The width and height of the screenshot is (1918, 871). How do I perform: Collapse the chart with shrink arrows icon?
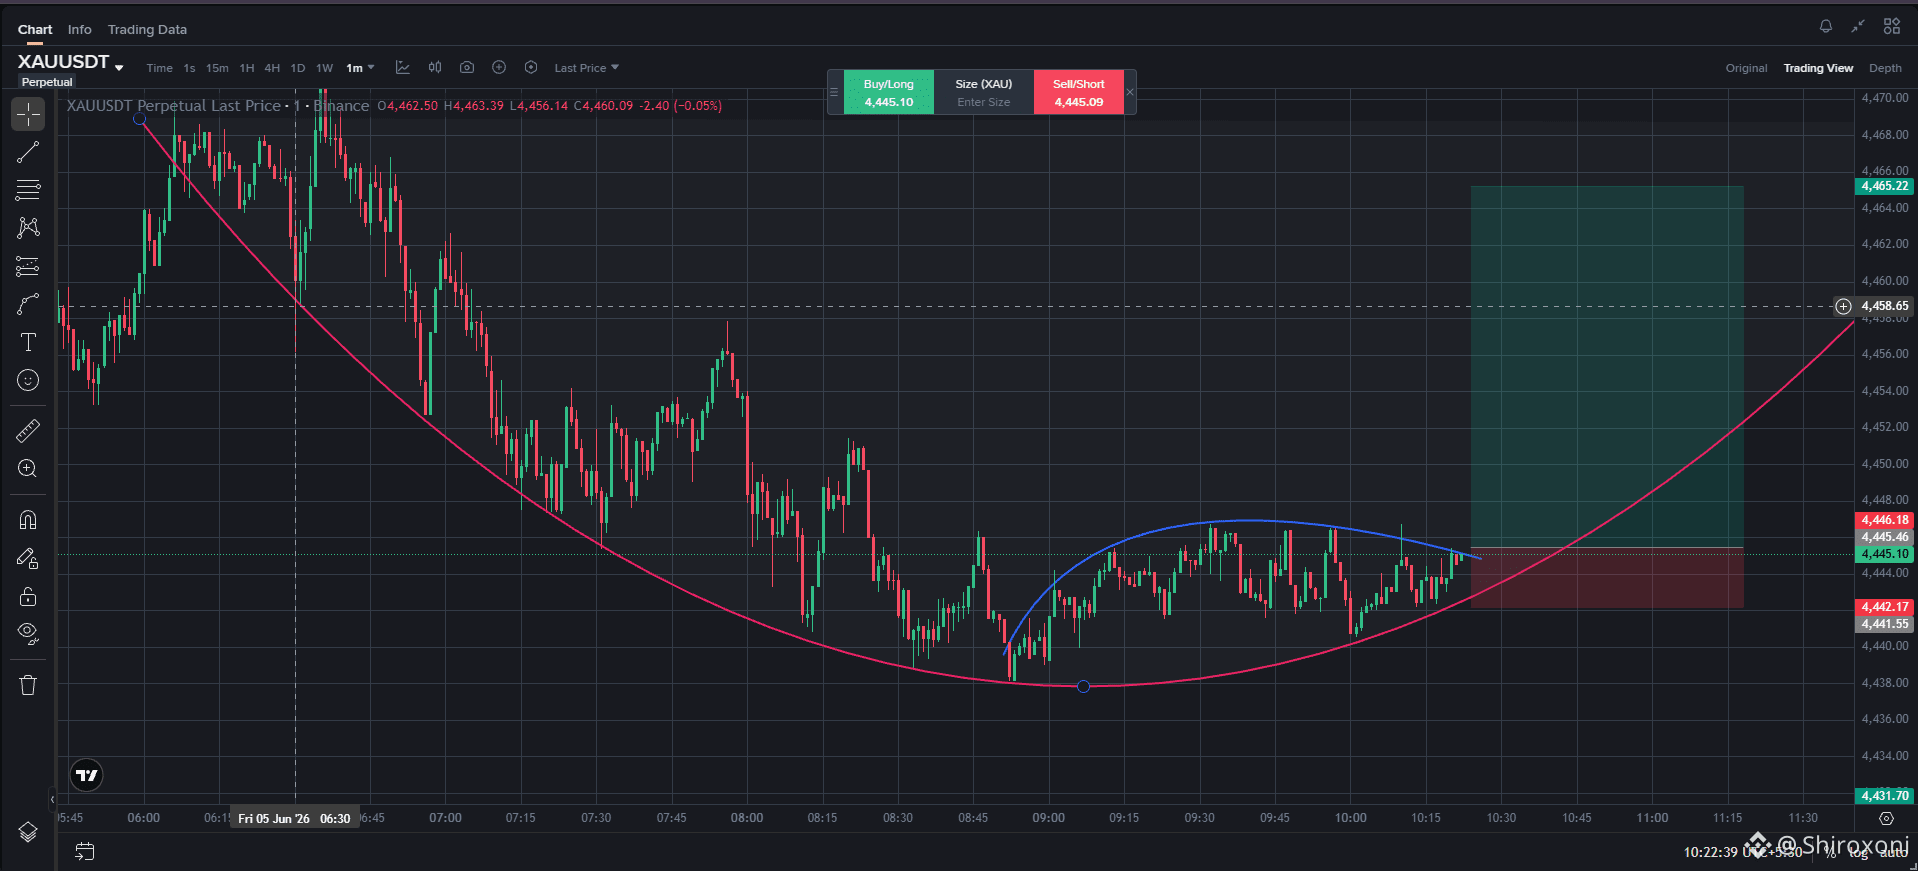1858,26
